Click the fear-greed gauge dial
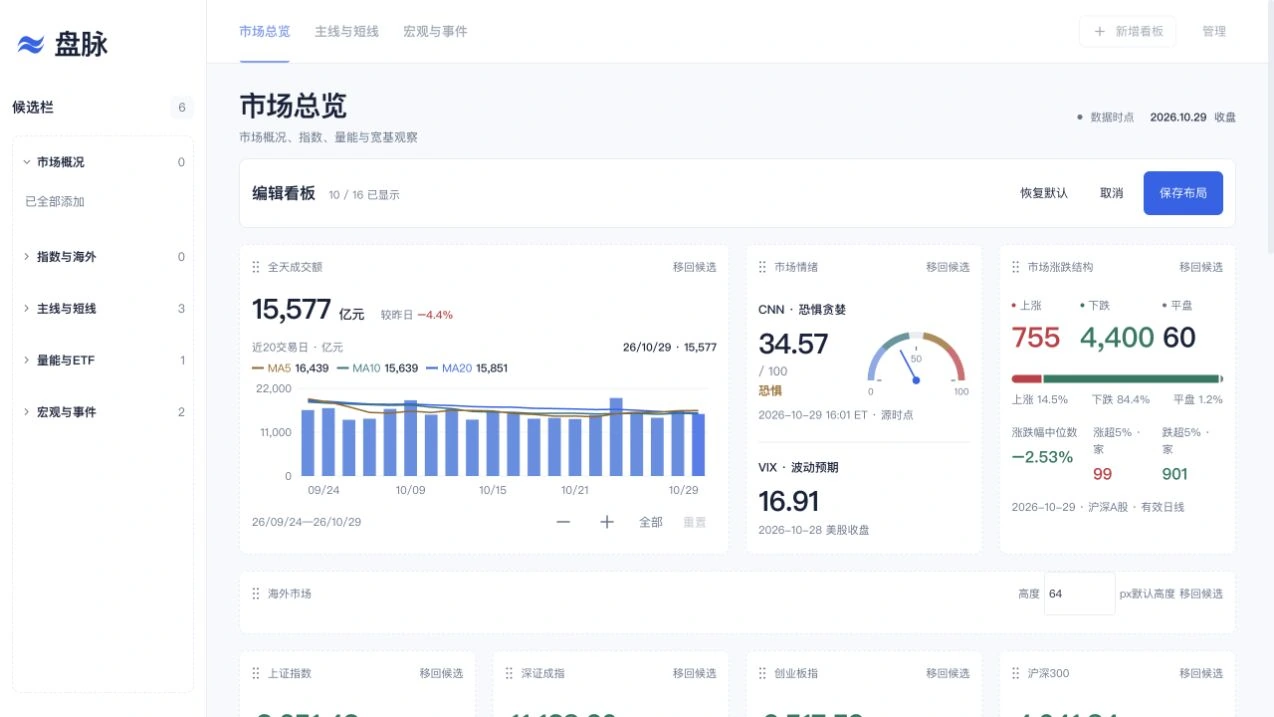Image resolution: width=1274 pixels, height=717 pixels. coord(916,358)
